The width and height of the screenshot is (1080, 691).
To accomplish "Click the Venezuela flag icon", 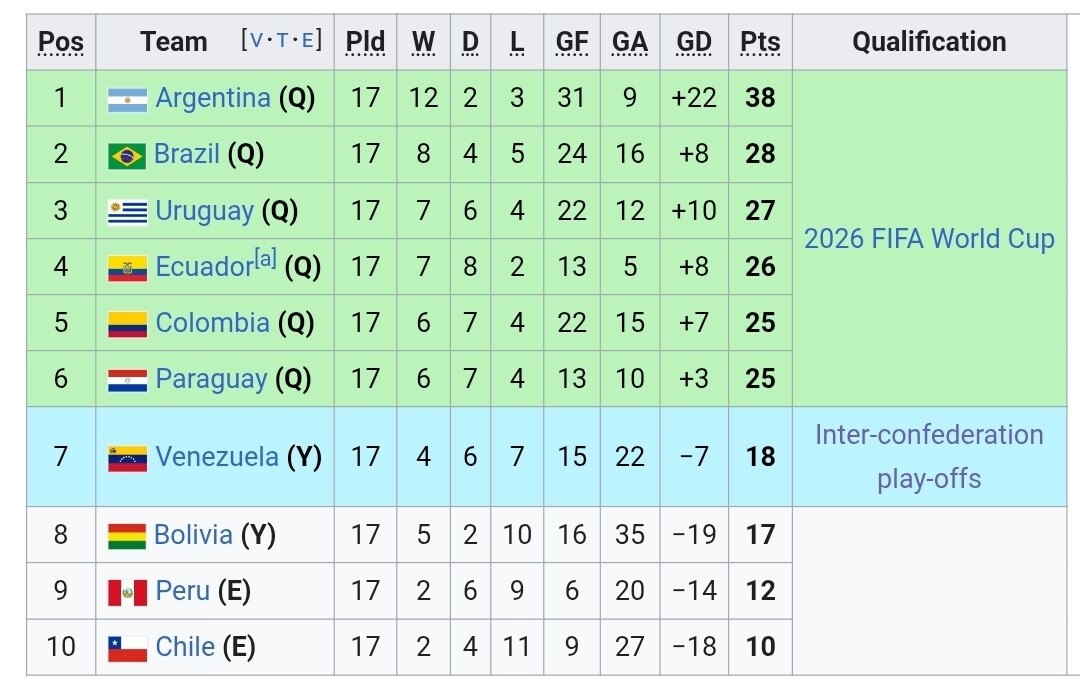I will point(127,458).
